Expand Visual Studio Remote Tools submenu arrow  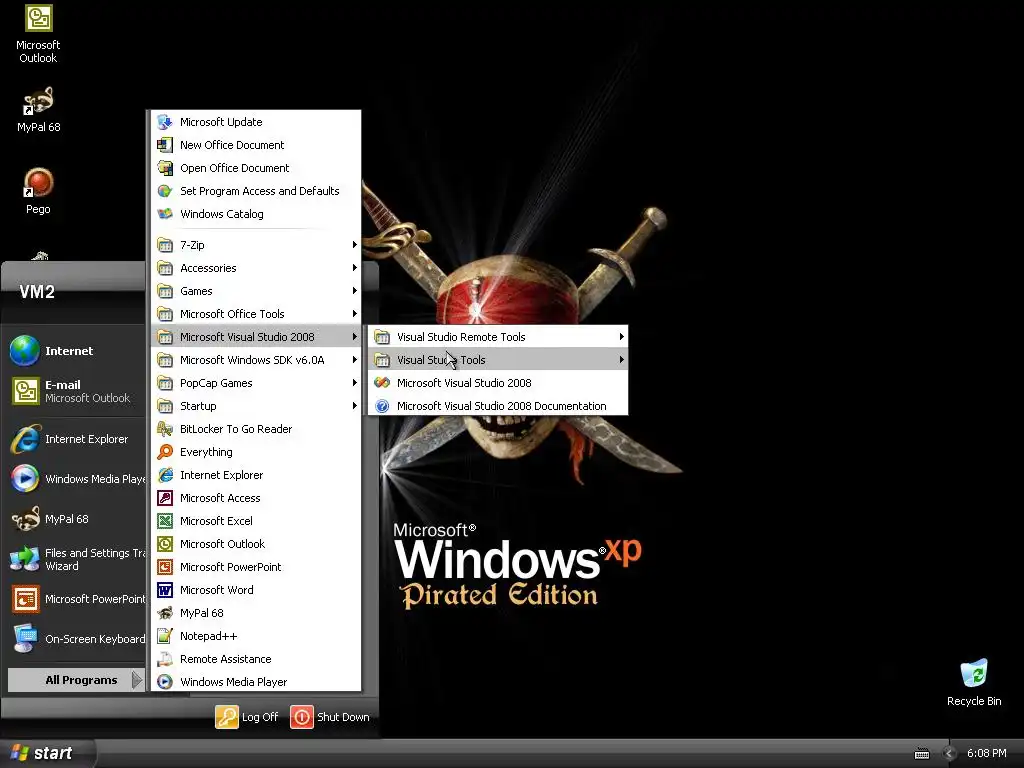pyautogui.click(x=621, y=337)
